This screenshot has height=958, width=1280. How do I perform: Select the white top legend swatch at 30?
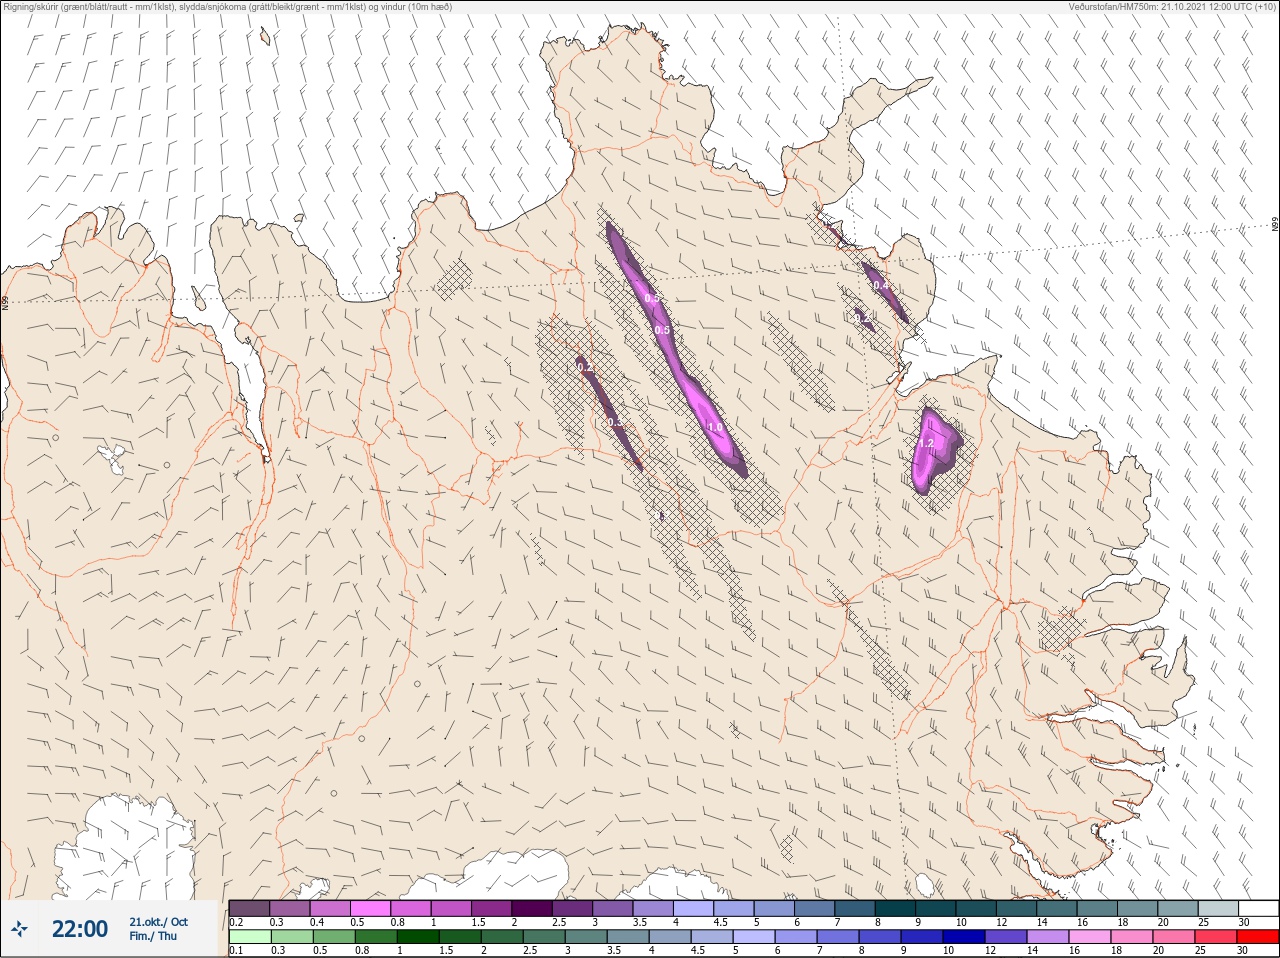1258,908
